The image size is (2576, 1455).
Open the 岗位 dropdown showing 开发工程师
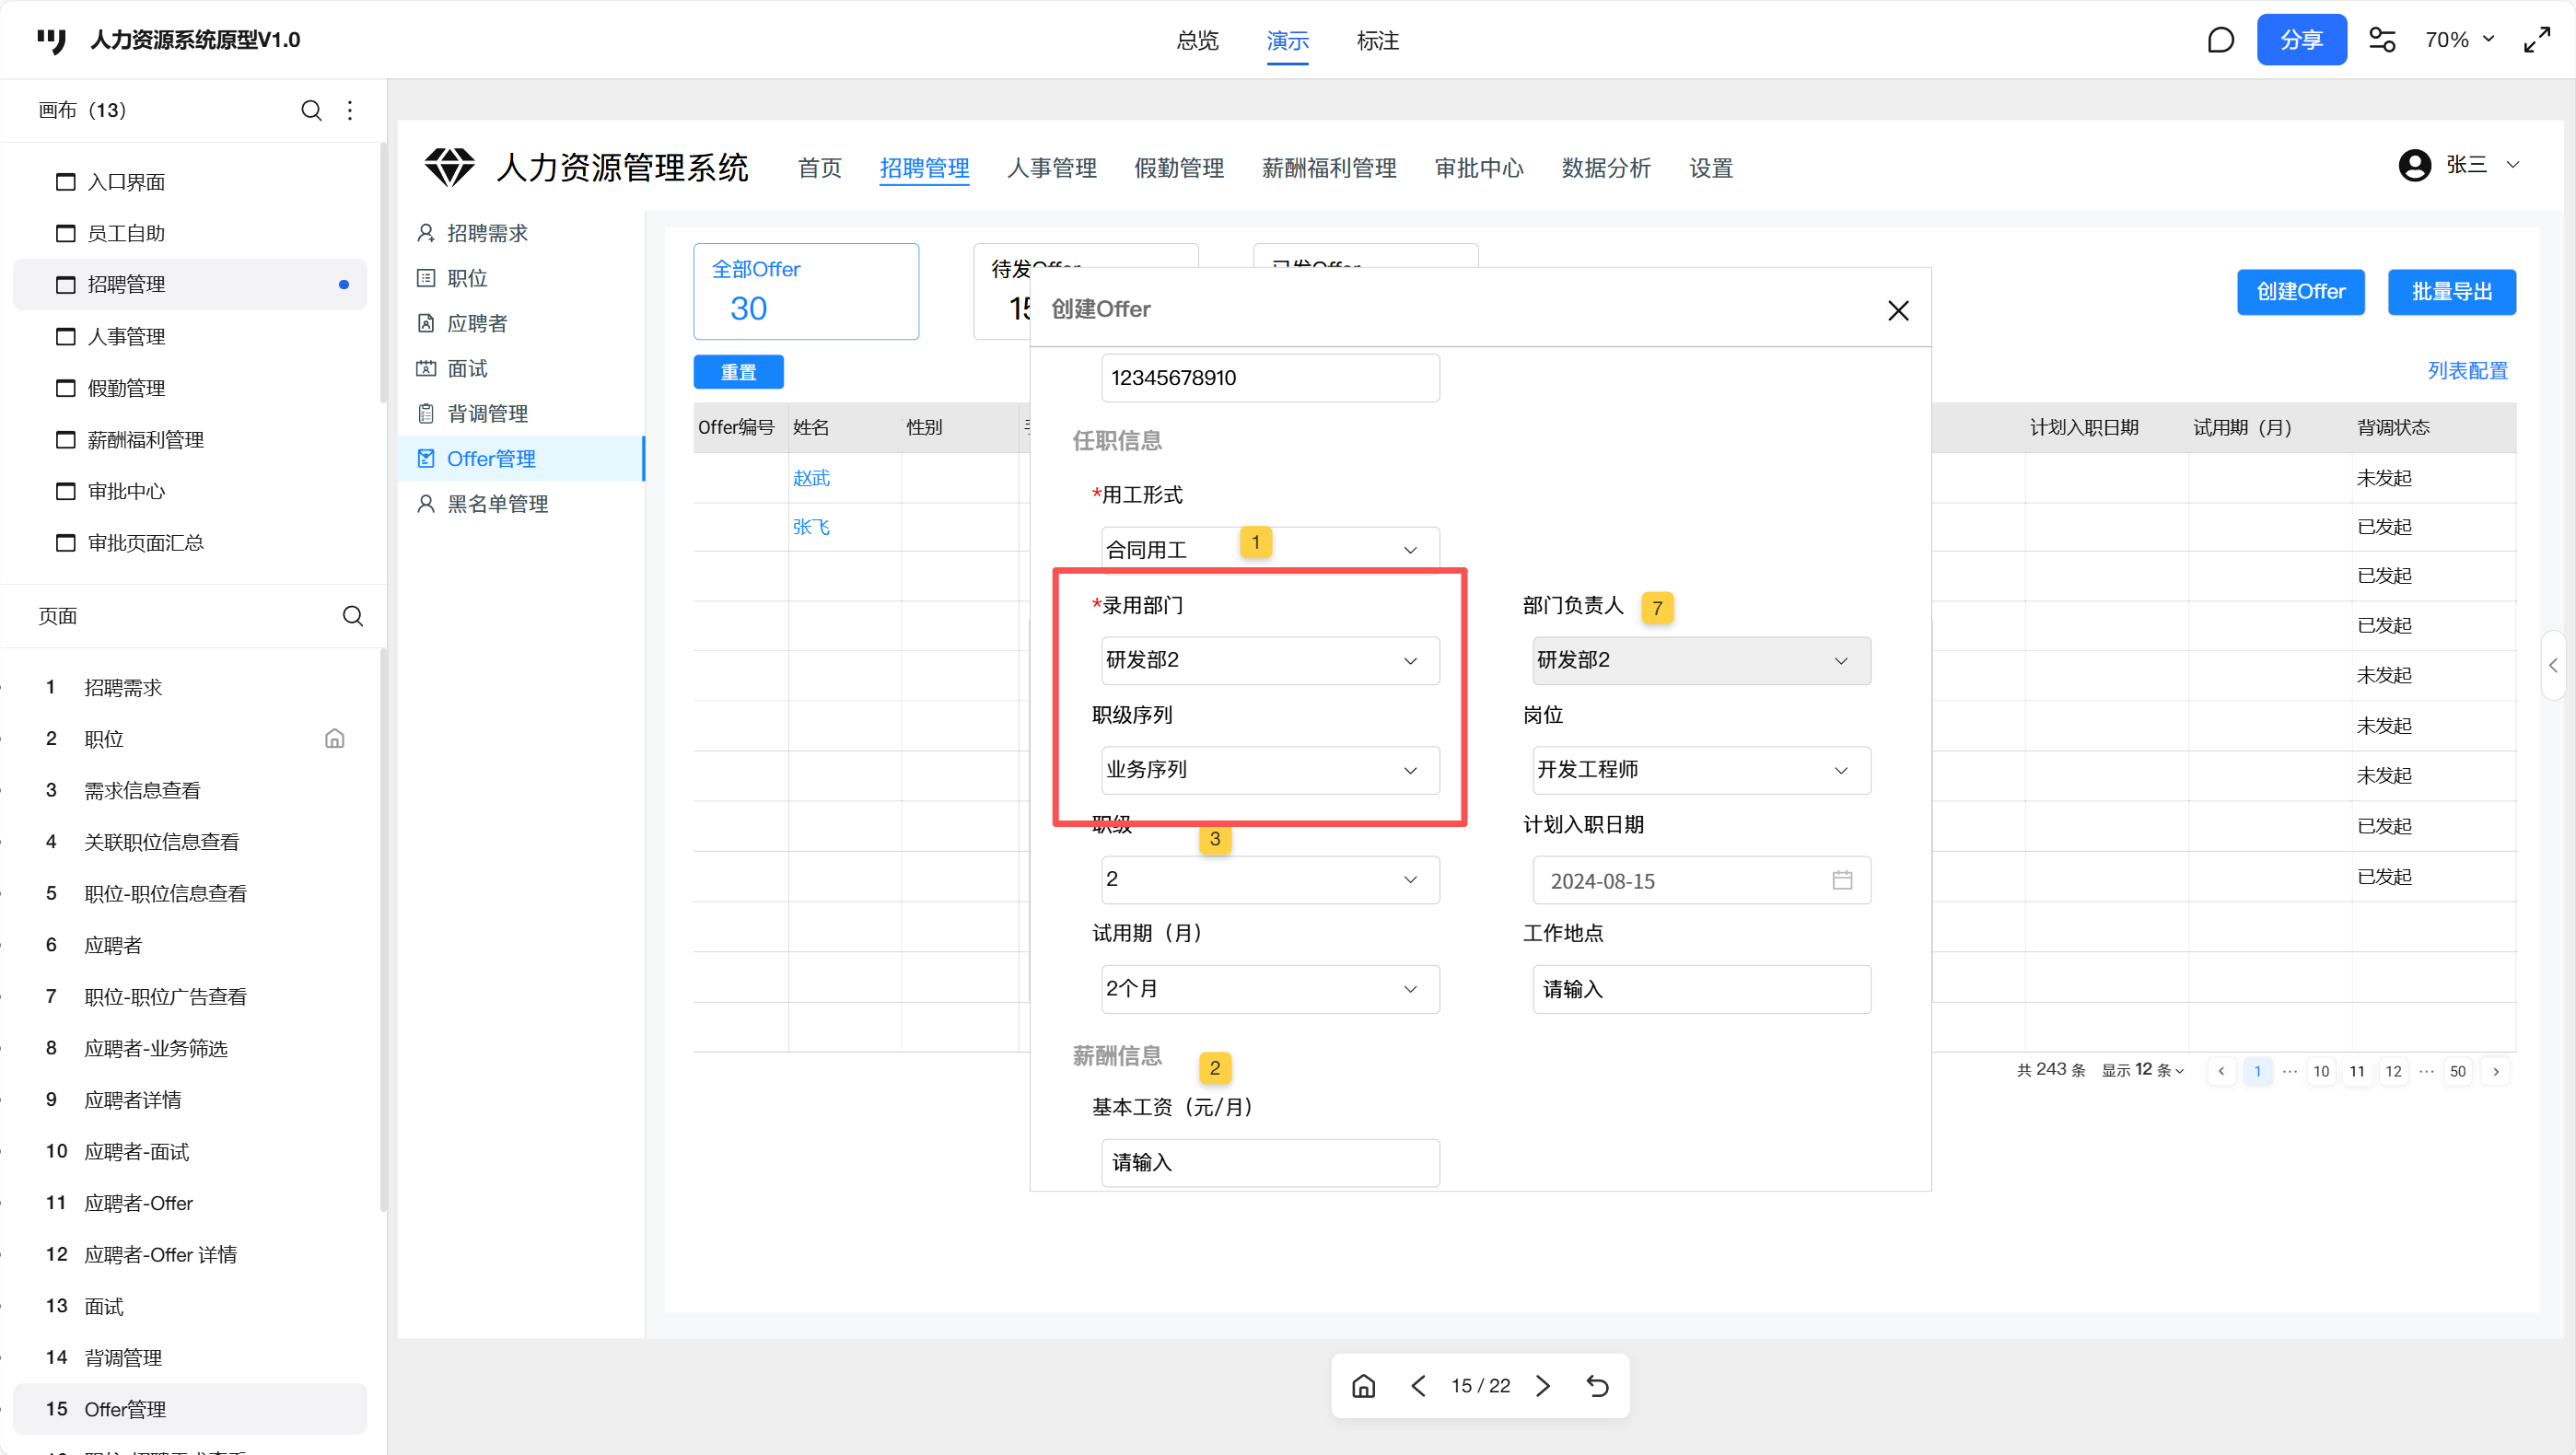tap(1700, 770)
